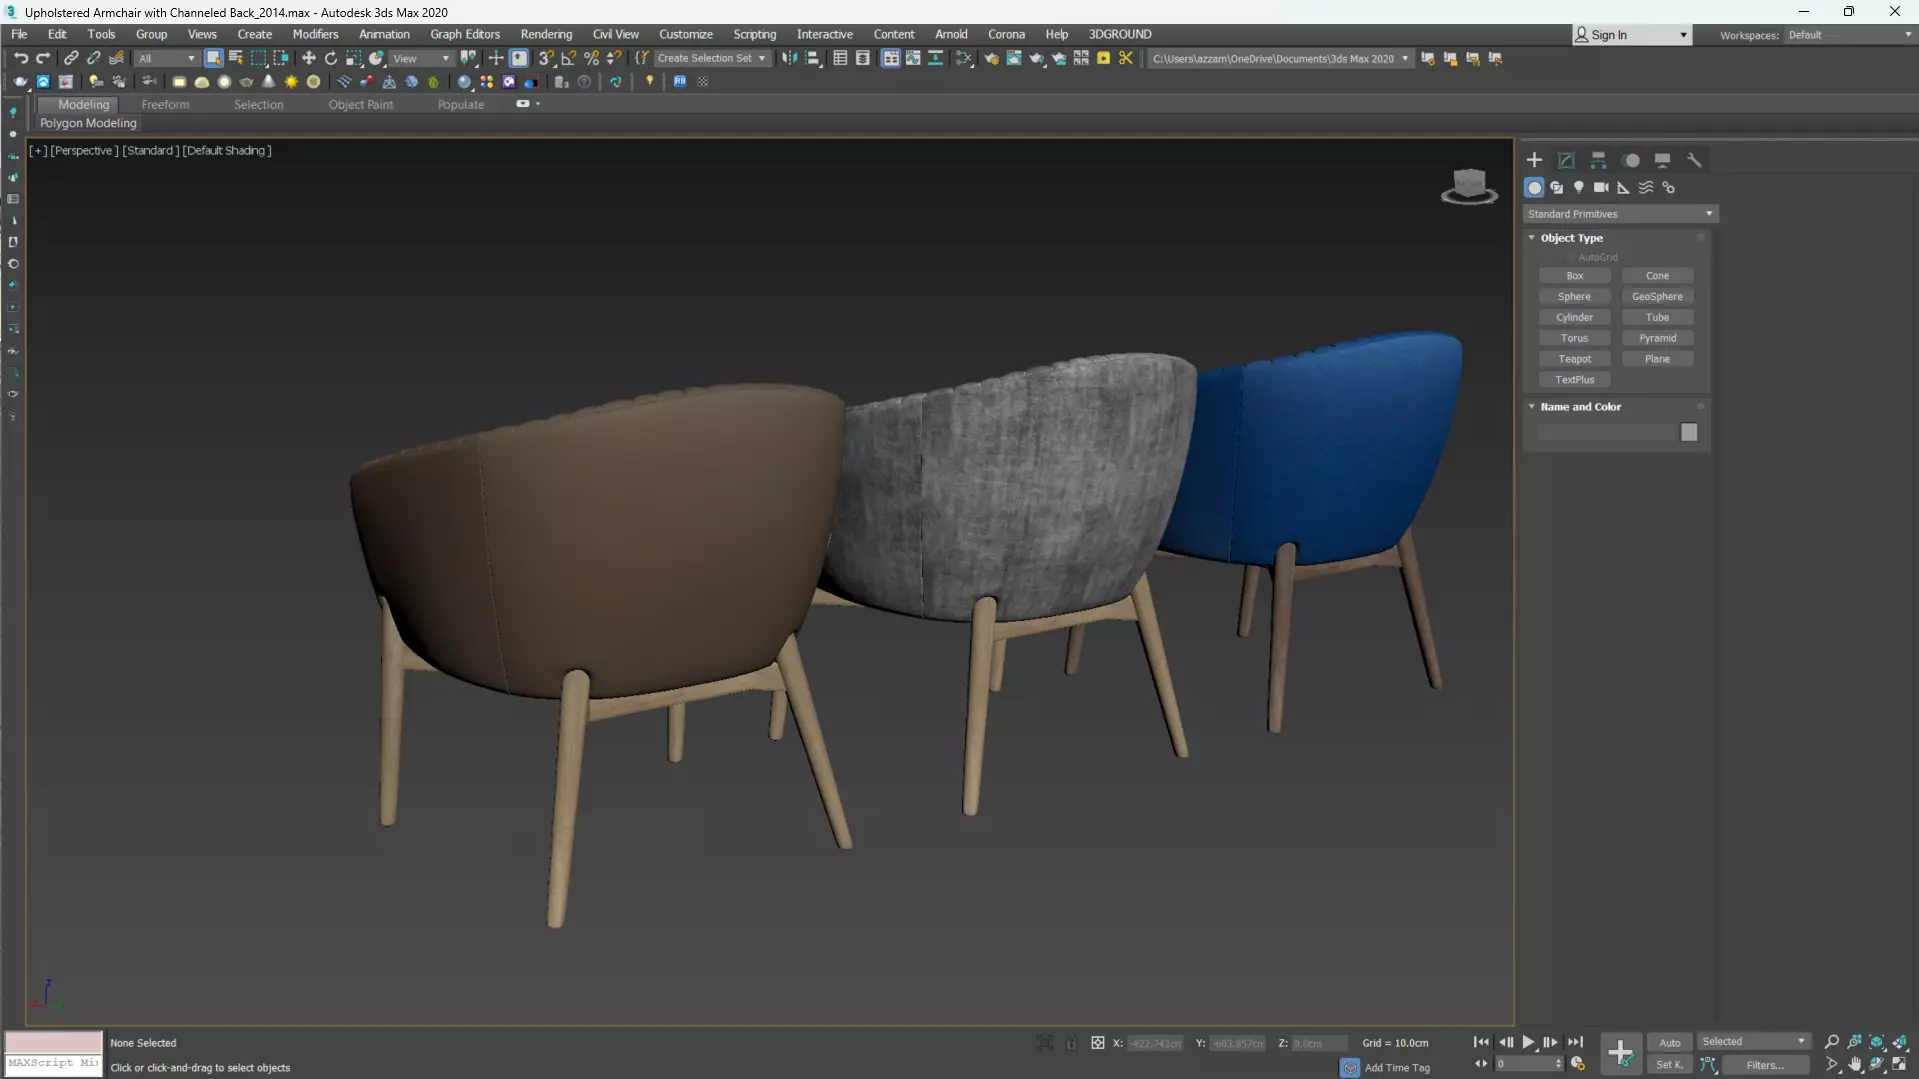The height and width of the screenshot is (1079, 1919).
Task: Open the Rendering menu
Action: [x=546, y=34]
